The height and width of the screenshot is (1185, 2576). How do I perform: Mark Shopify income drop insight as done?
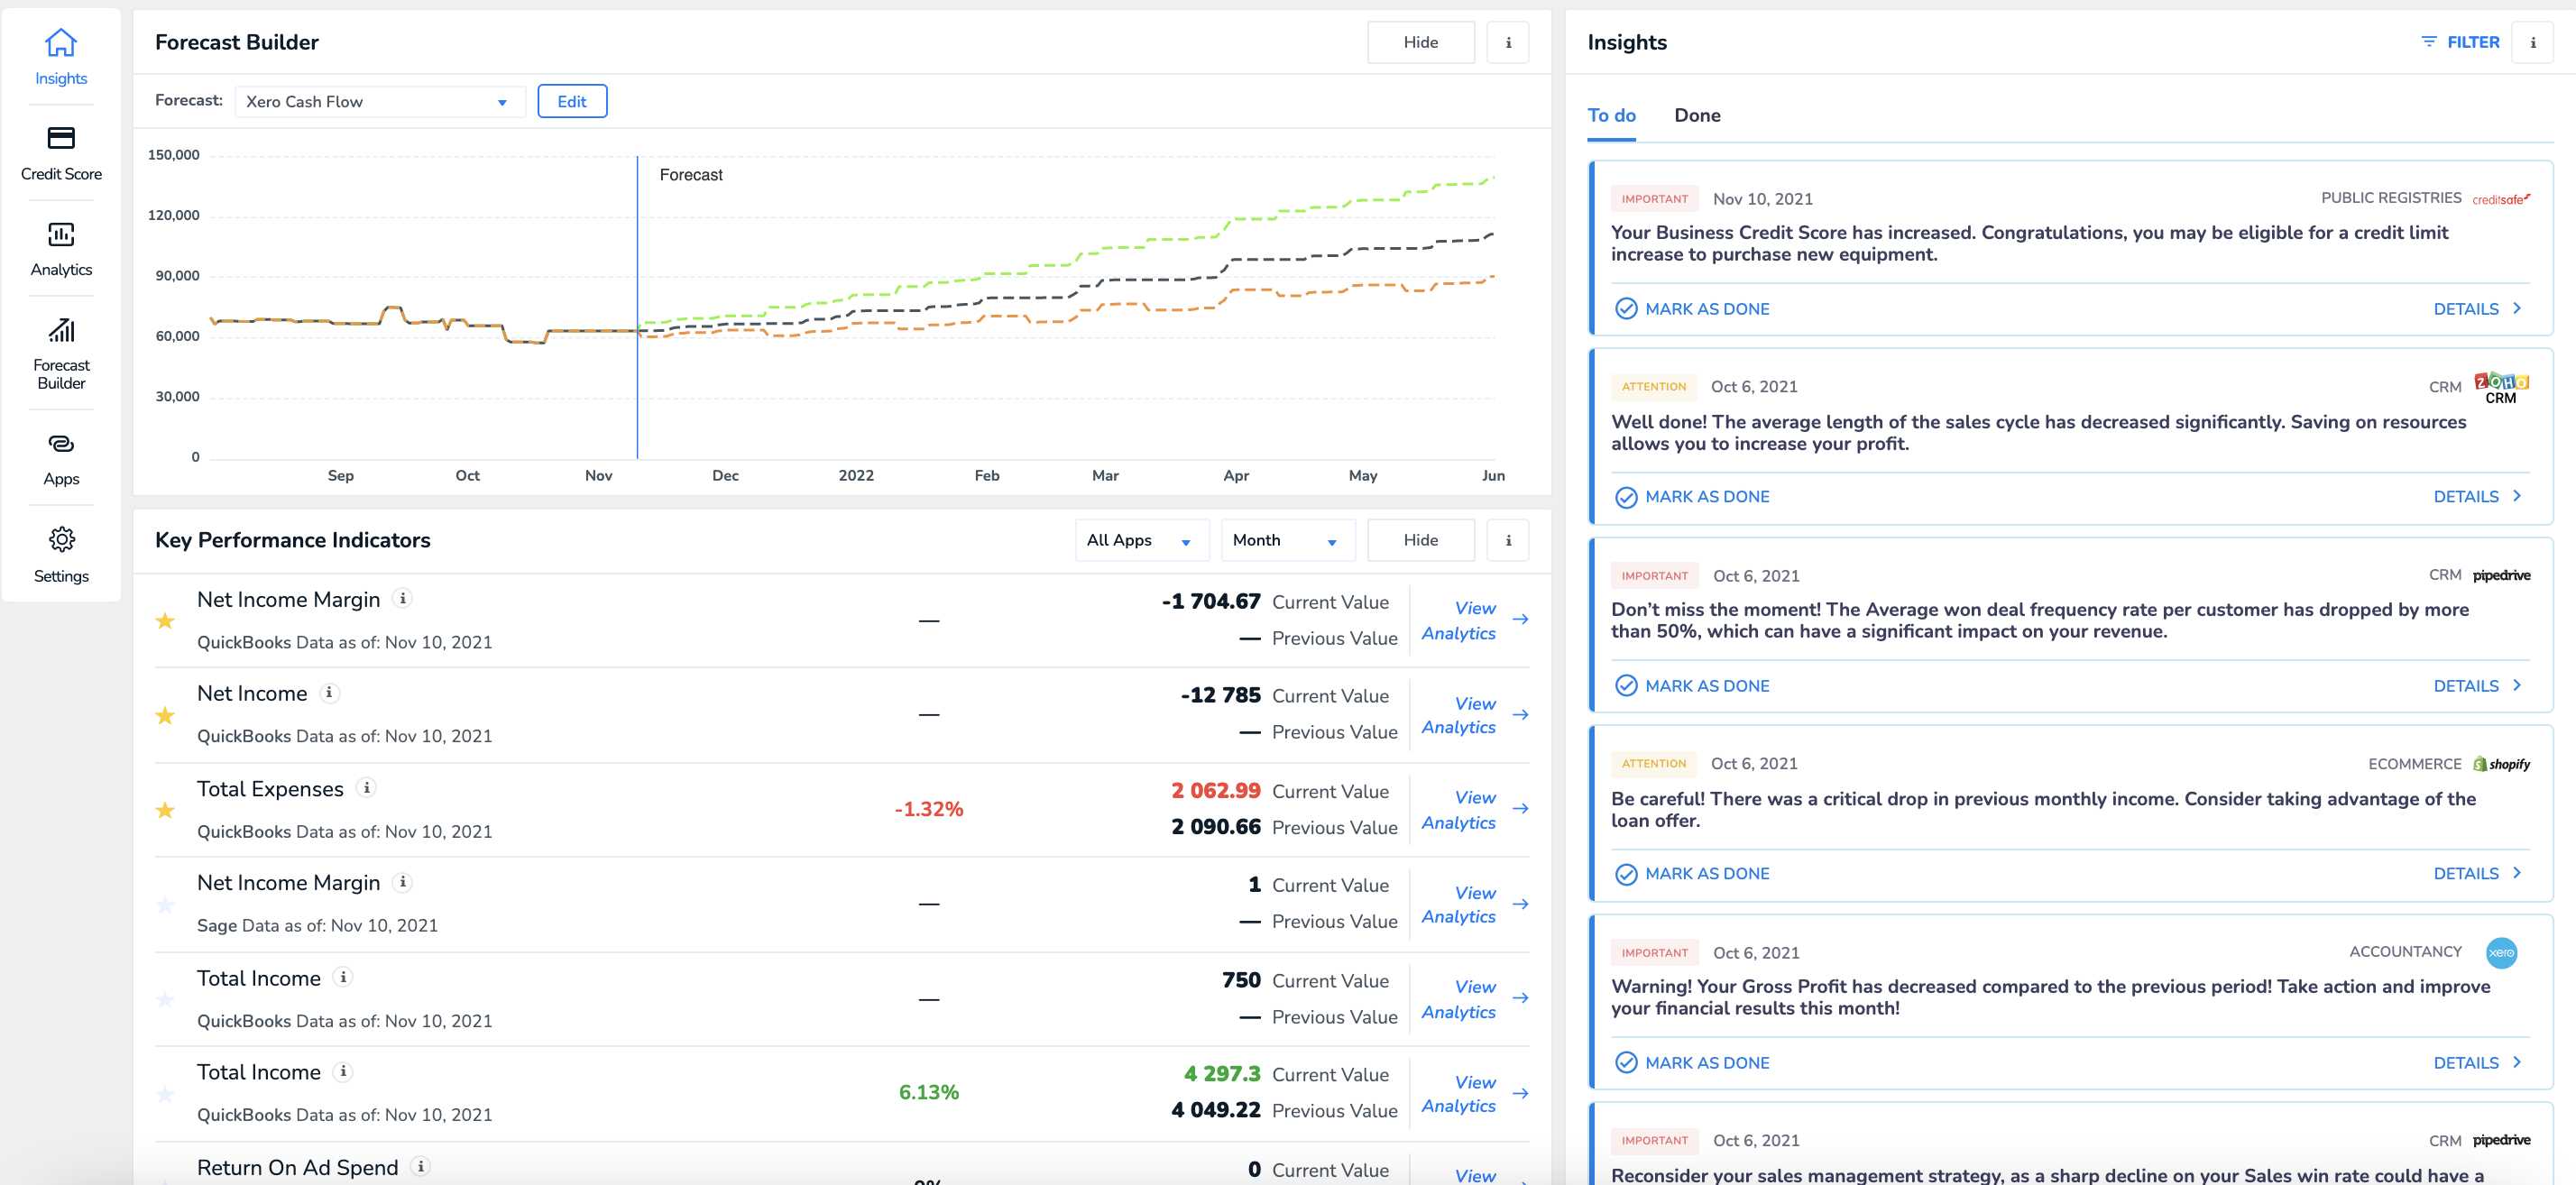(x=1692, y=873)
